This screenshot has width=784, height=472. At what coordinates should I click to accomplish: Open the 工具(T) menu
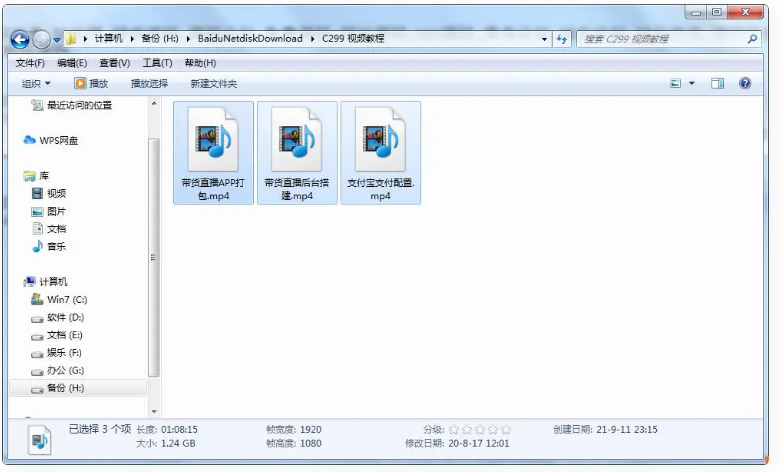pos(157,63)
